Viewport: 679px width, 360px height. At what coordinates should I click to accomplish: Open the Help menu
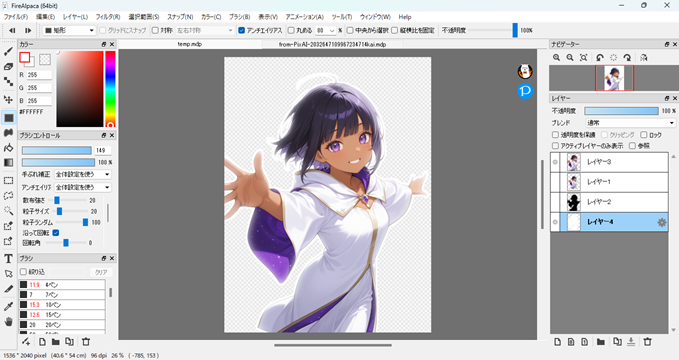[405, 17]
